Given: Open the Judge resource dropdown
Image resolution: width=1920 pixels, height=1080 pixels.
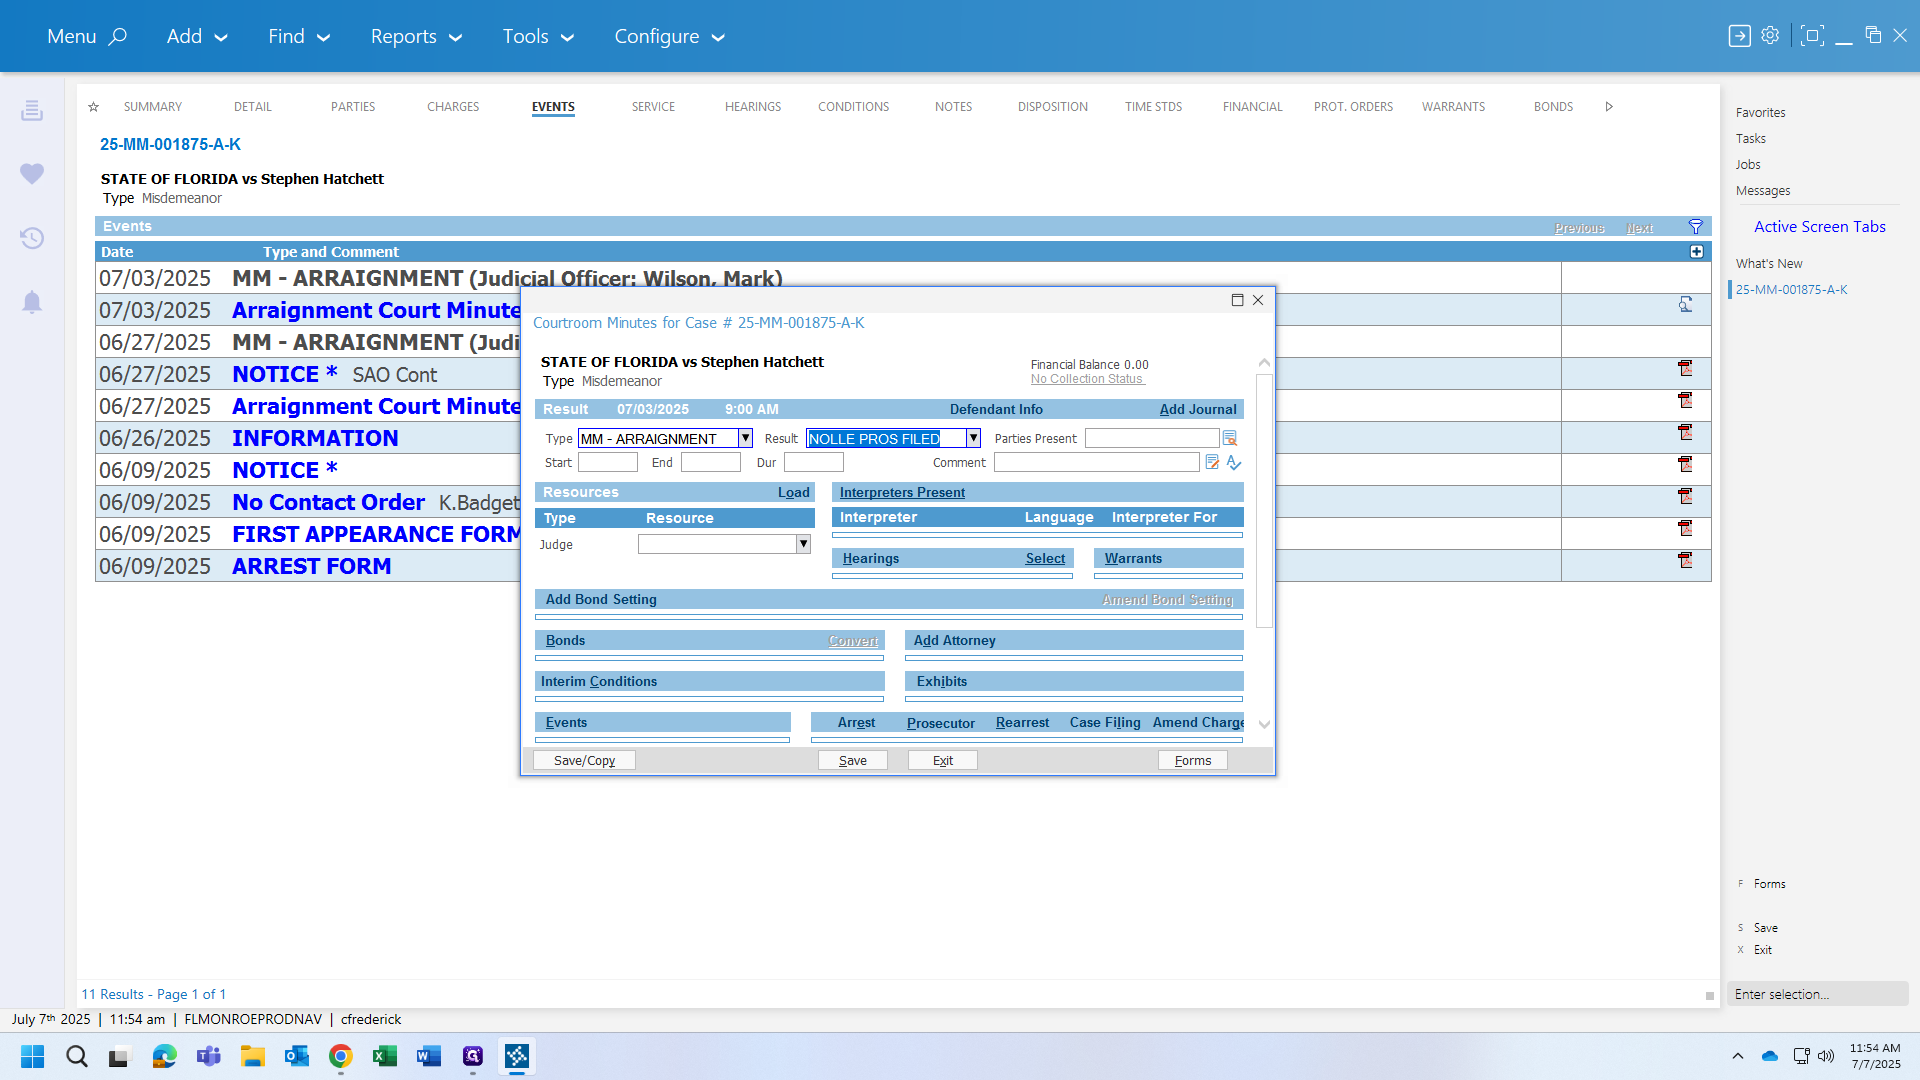Looking at the screenshot, I should click(803, 544).
